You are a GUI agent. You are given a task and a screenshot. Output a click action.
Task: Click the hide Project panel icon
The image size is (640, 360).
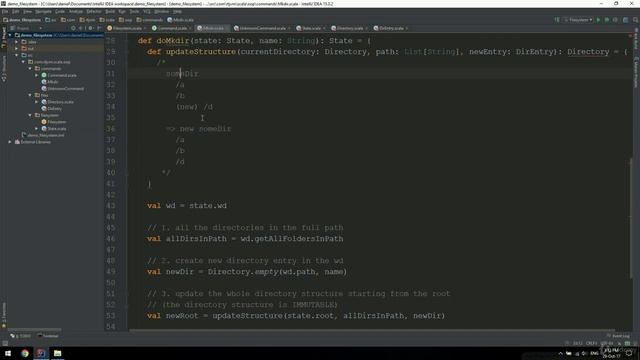99,28
